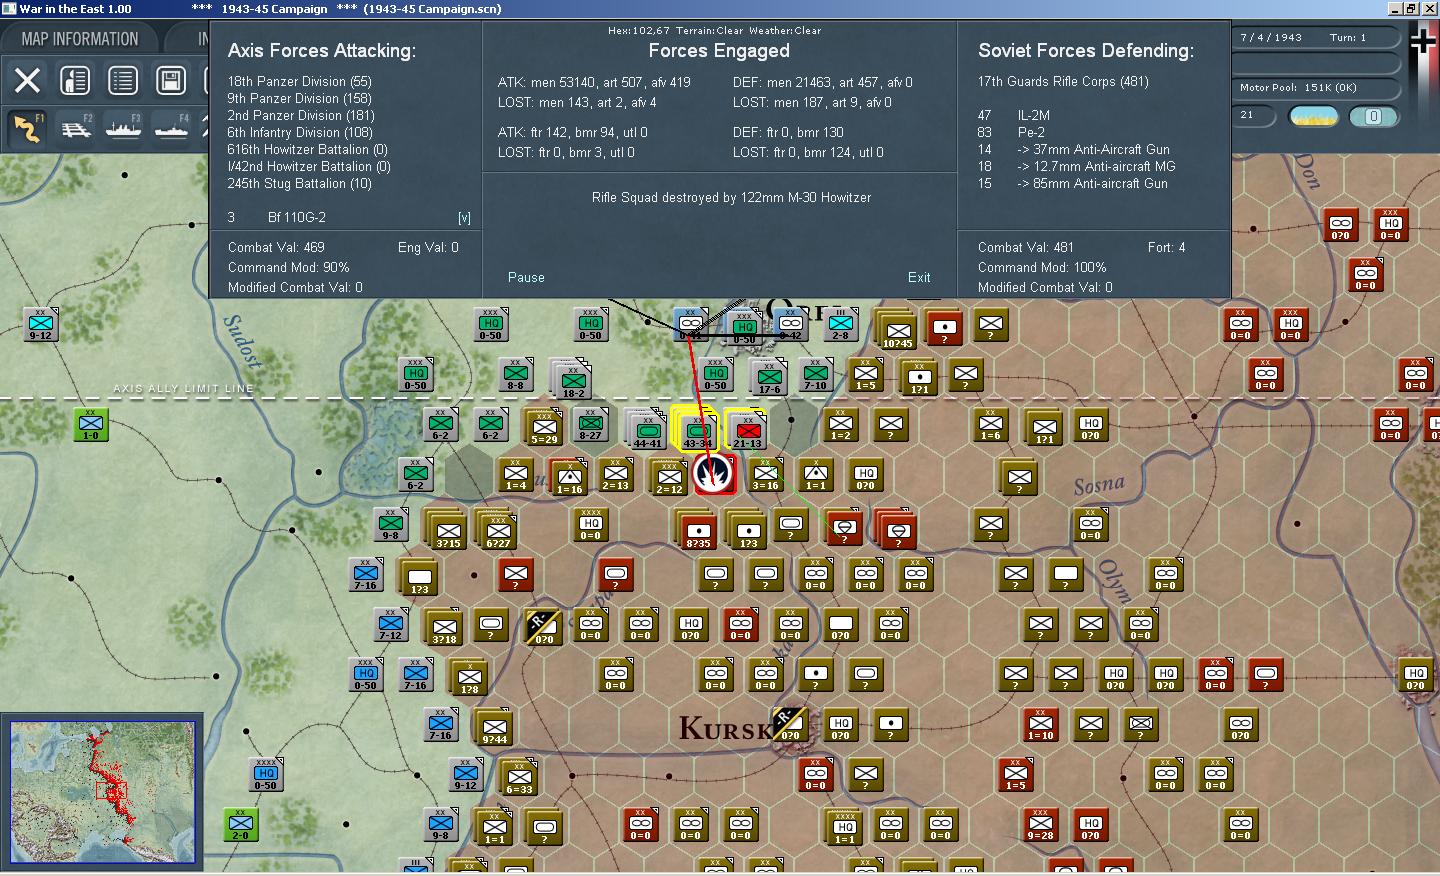Click the clear weather indicator pill

pos(1314,116)
